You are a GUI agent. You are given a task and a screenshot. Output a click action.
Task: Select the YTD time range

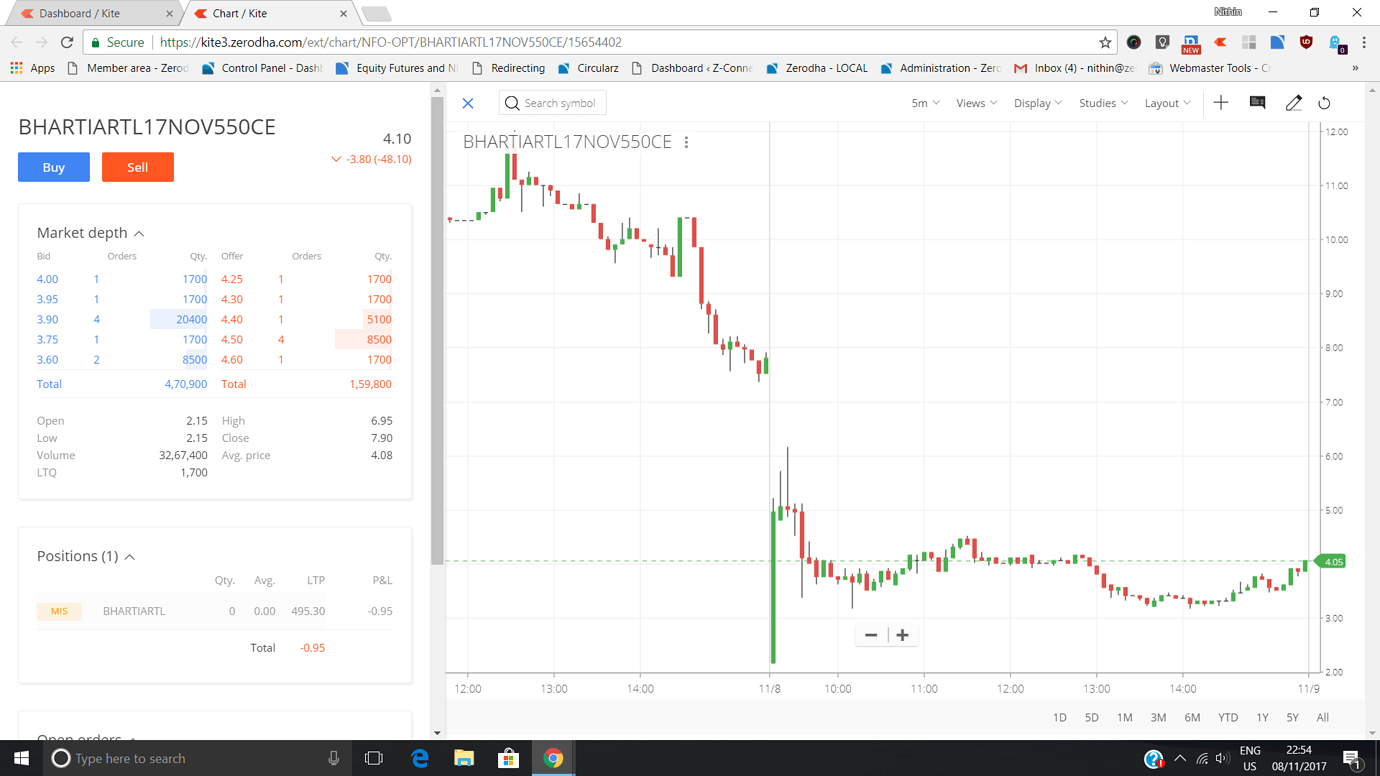point(1228,717)
